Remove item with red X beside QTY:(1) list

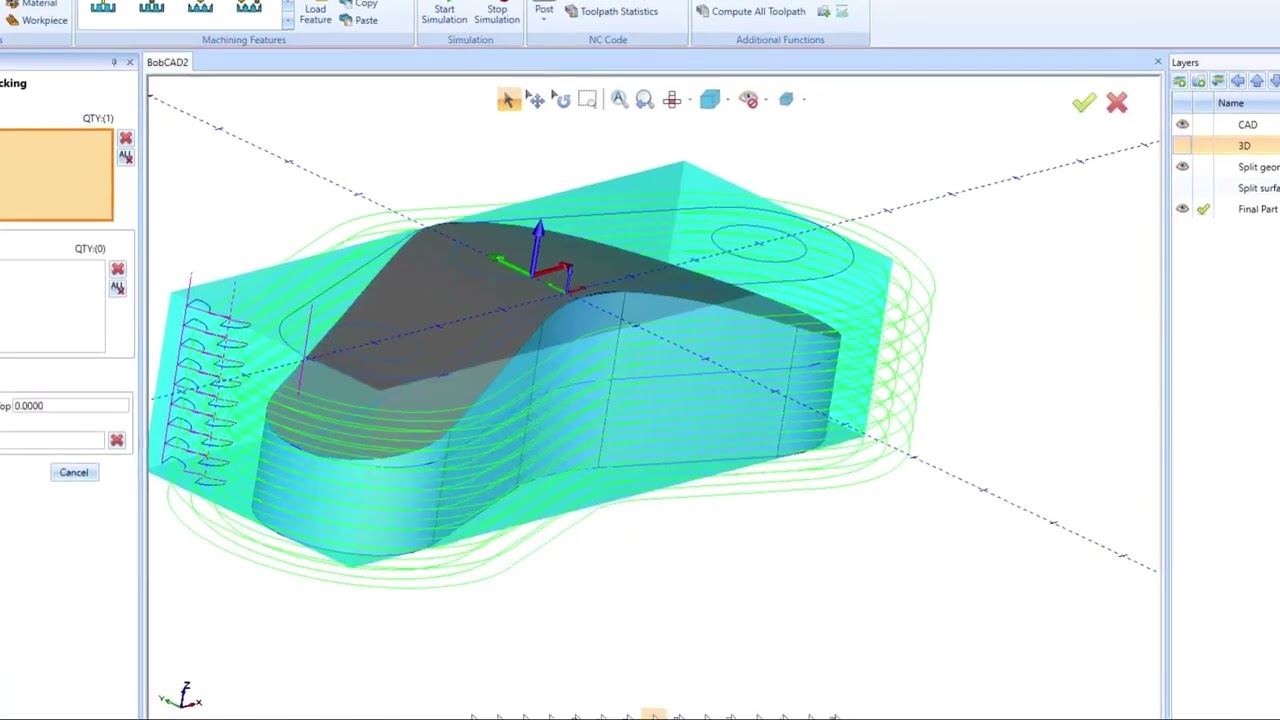click(125, 138)
